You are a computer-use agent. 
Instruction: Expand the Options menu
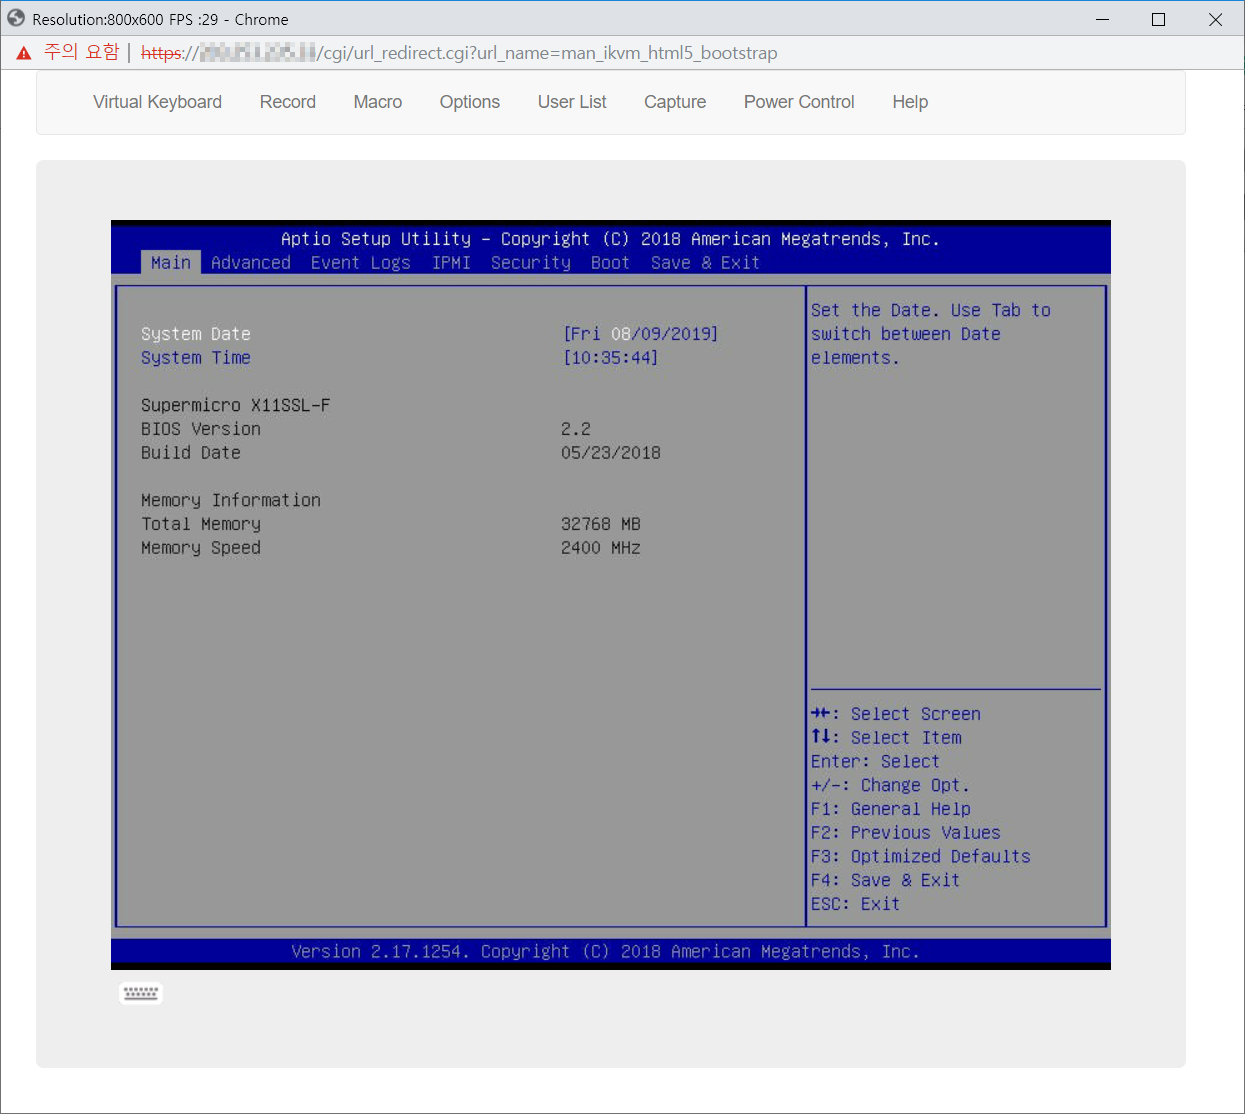pyautogui.click(x=469, y=102)
